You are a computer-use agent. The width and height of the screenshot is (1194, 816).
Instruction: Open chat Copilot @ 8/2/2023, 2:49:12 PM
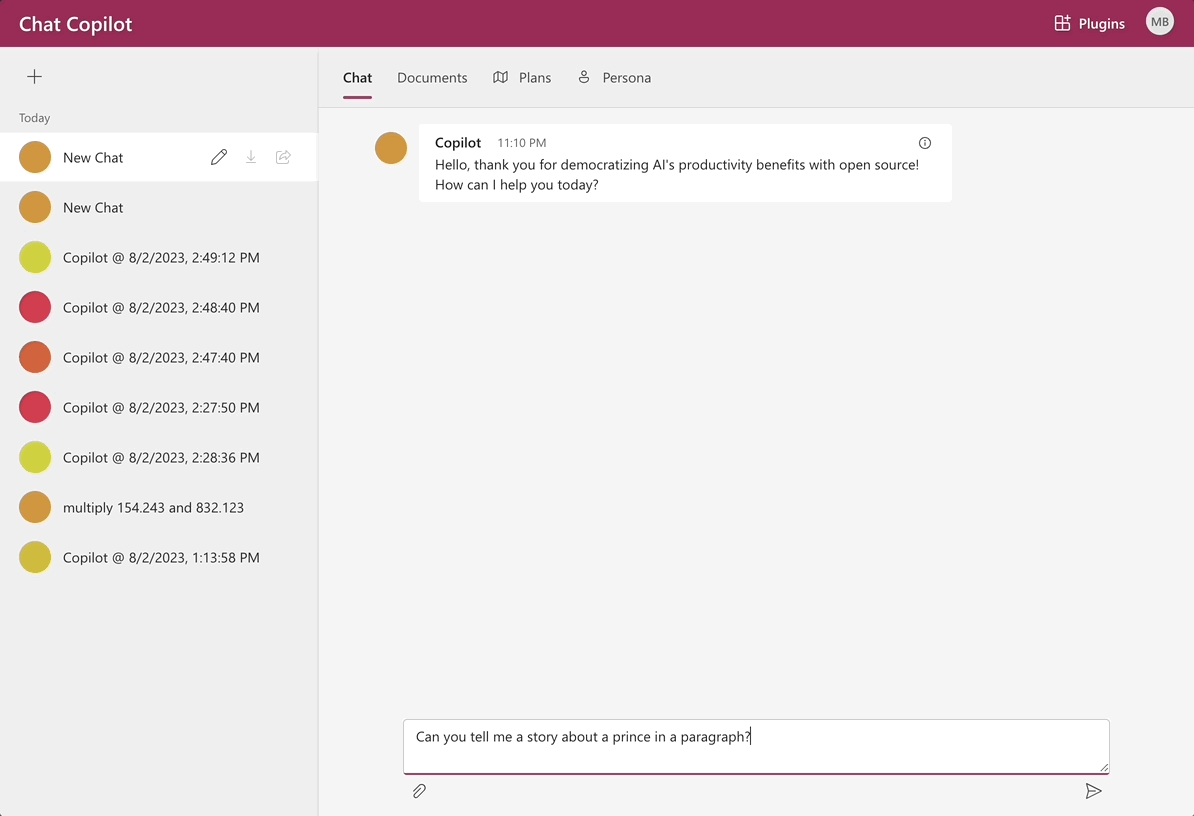tap(160, 257)
